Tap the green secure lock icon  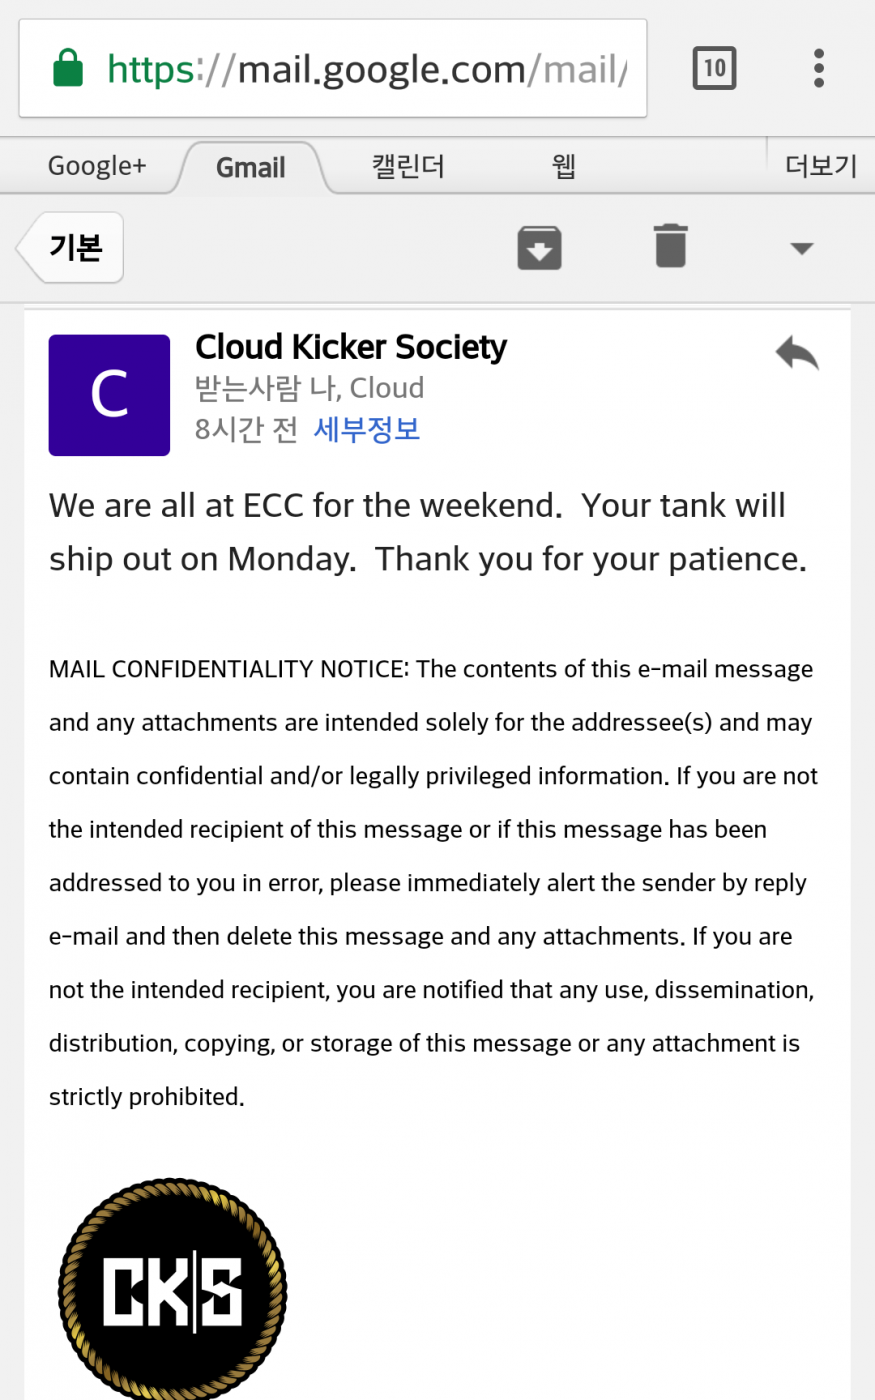point(68,69)
